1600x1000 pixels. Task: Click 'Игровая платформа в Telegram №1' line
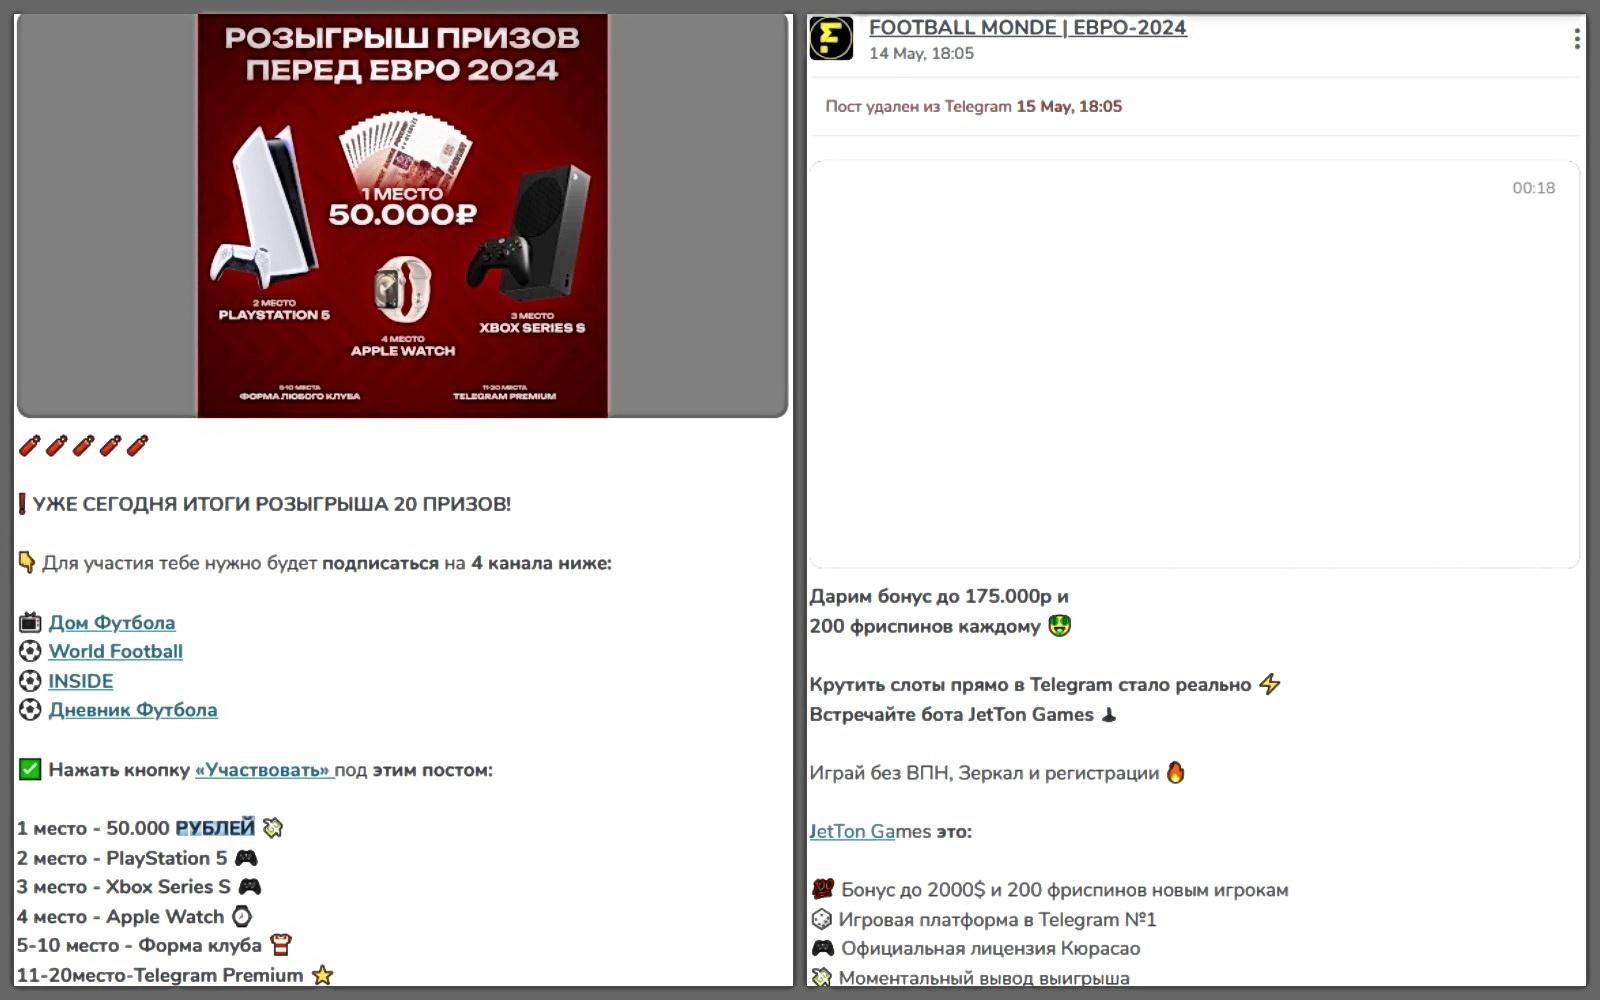983,919
